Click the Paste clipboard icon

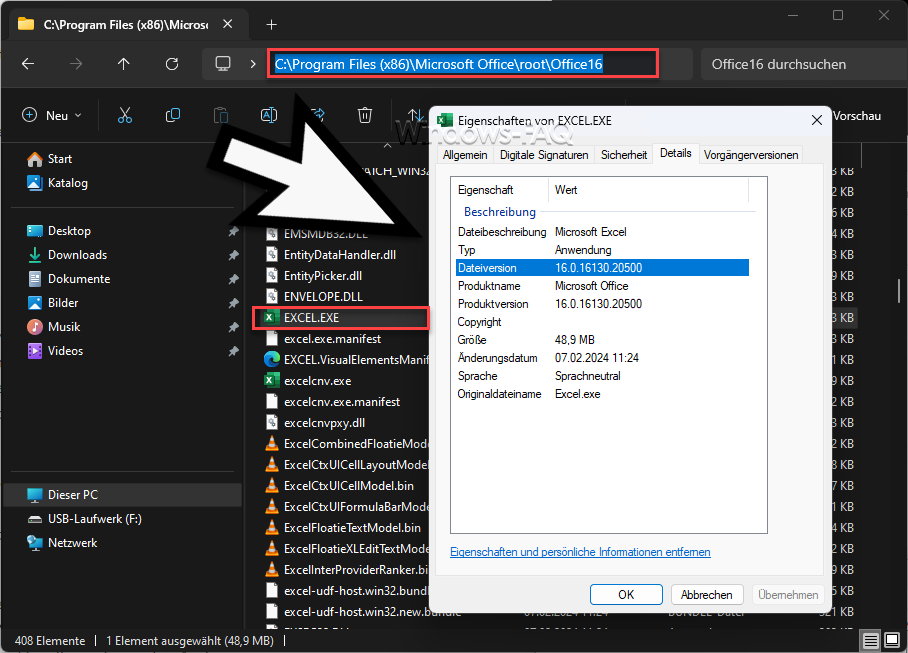(221, 115)
